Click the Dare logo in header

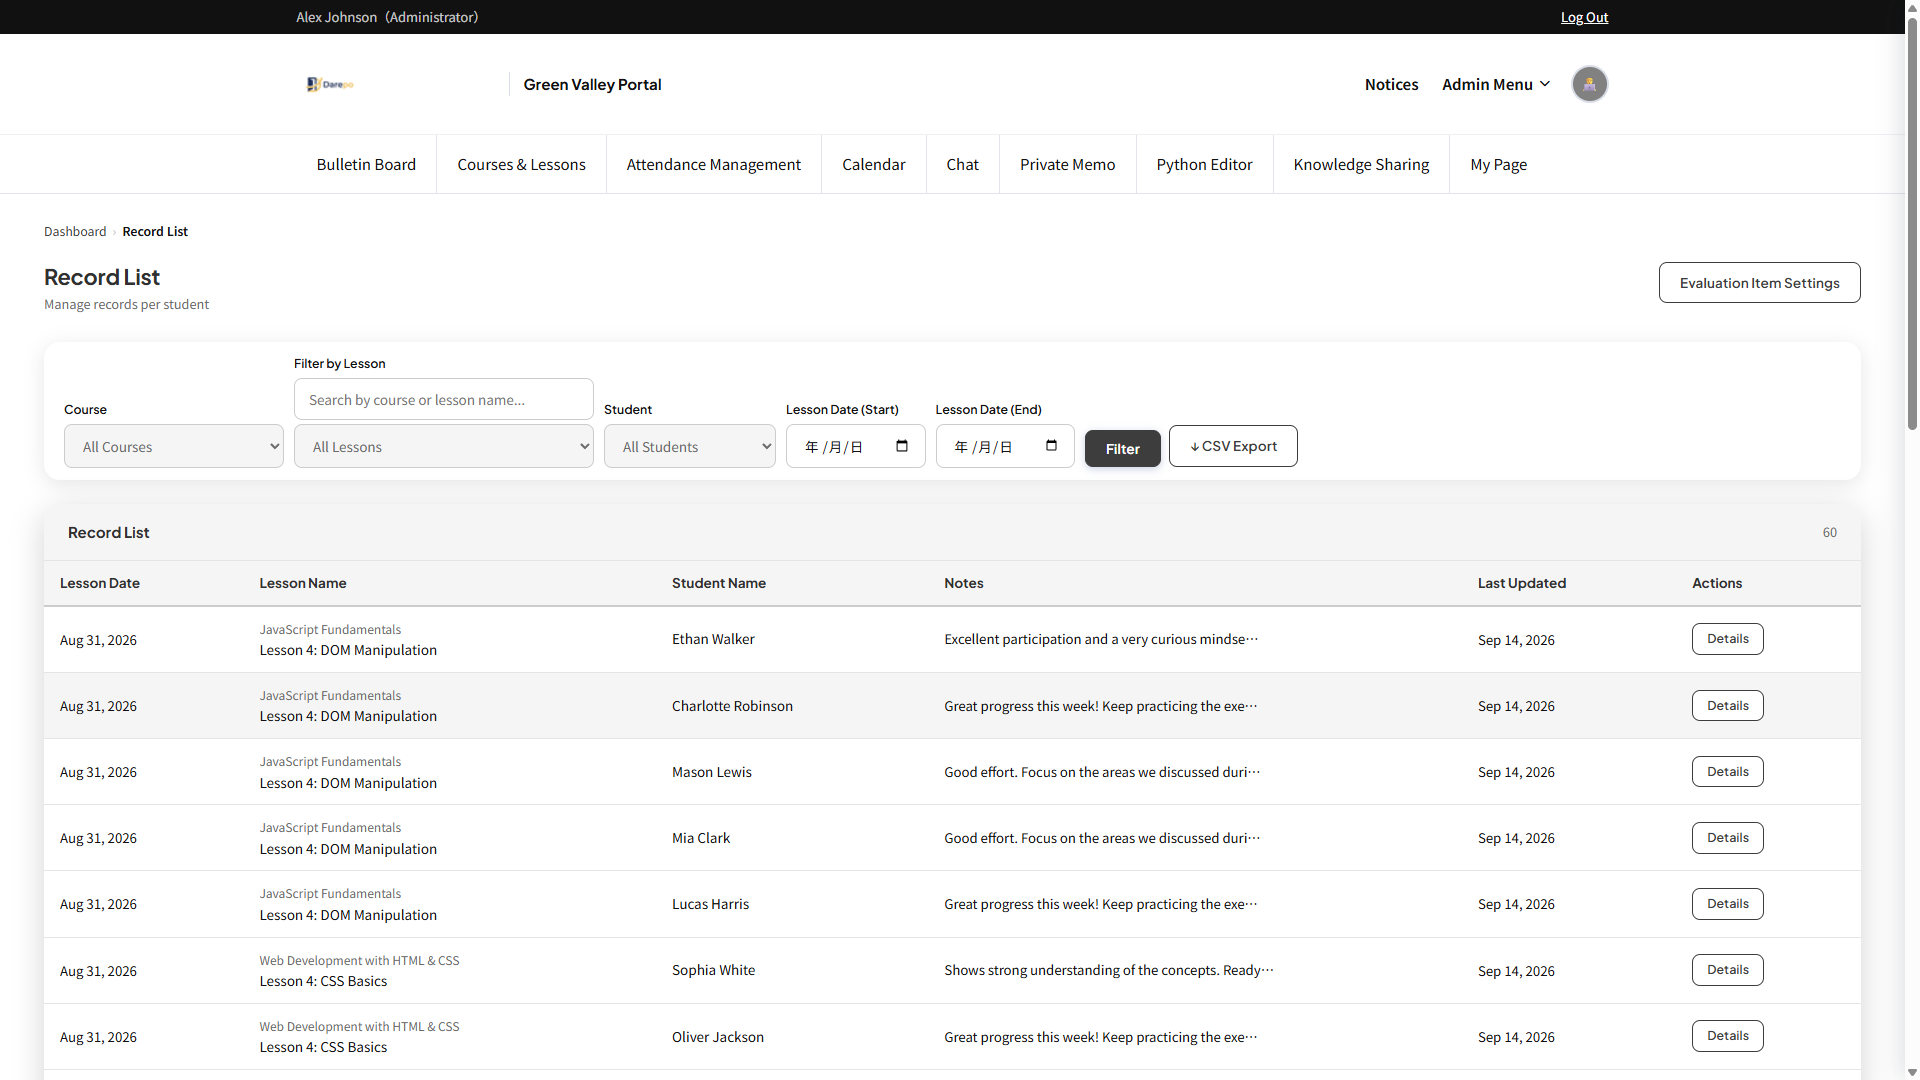pyautogui.click(x=330, y=84)
